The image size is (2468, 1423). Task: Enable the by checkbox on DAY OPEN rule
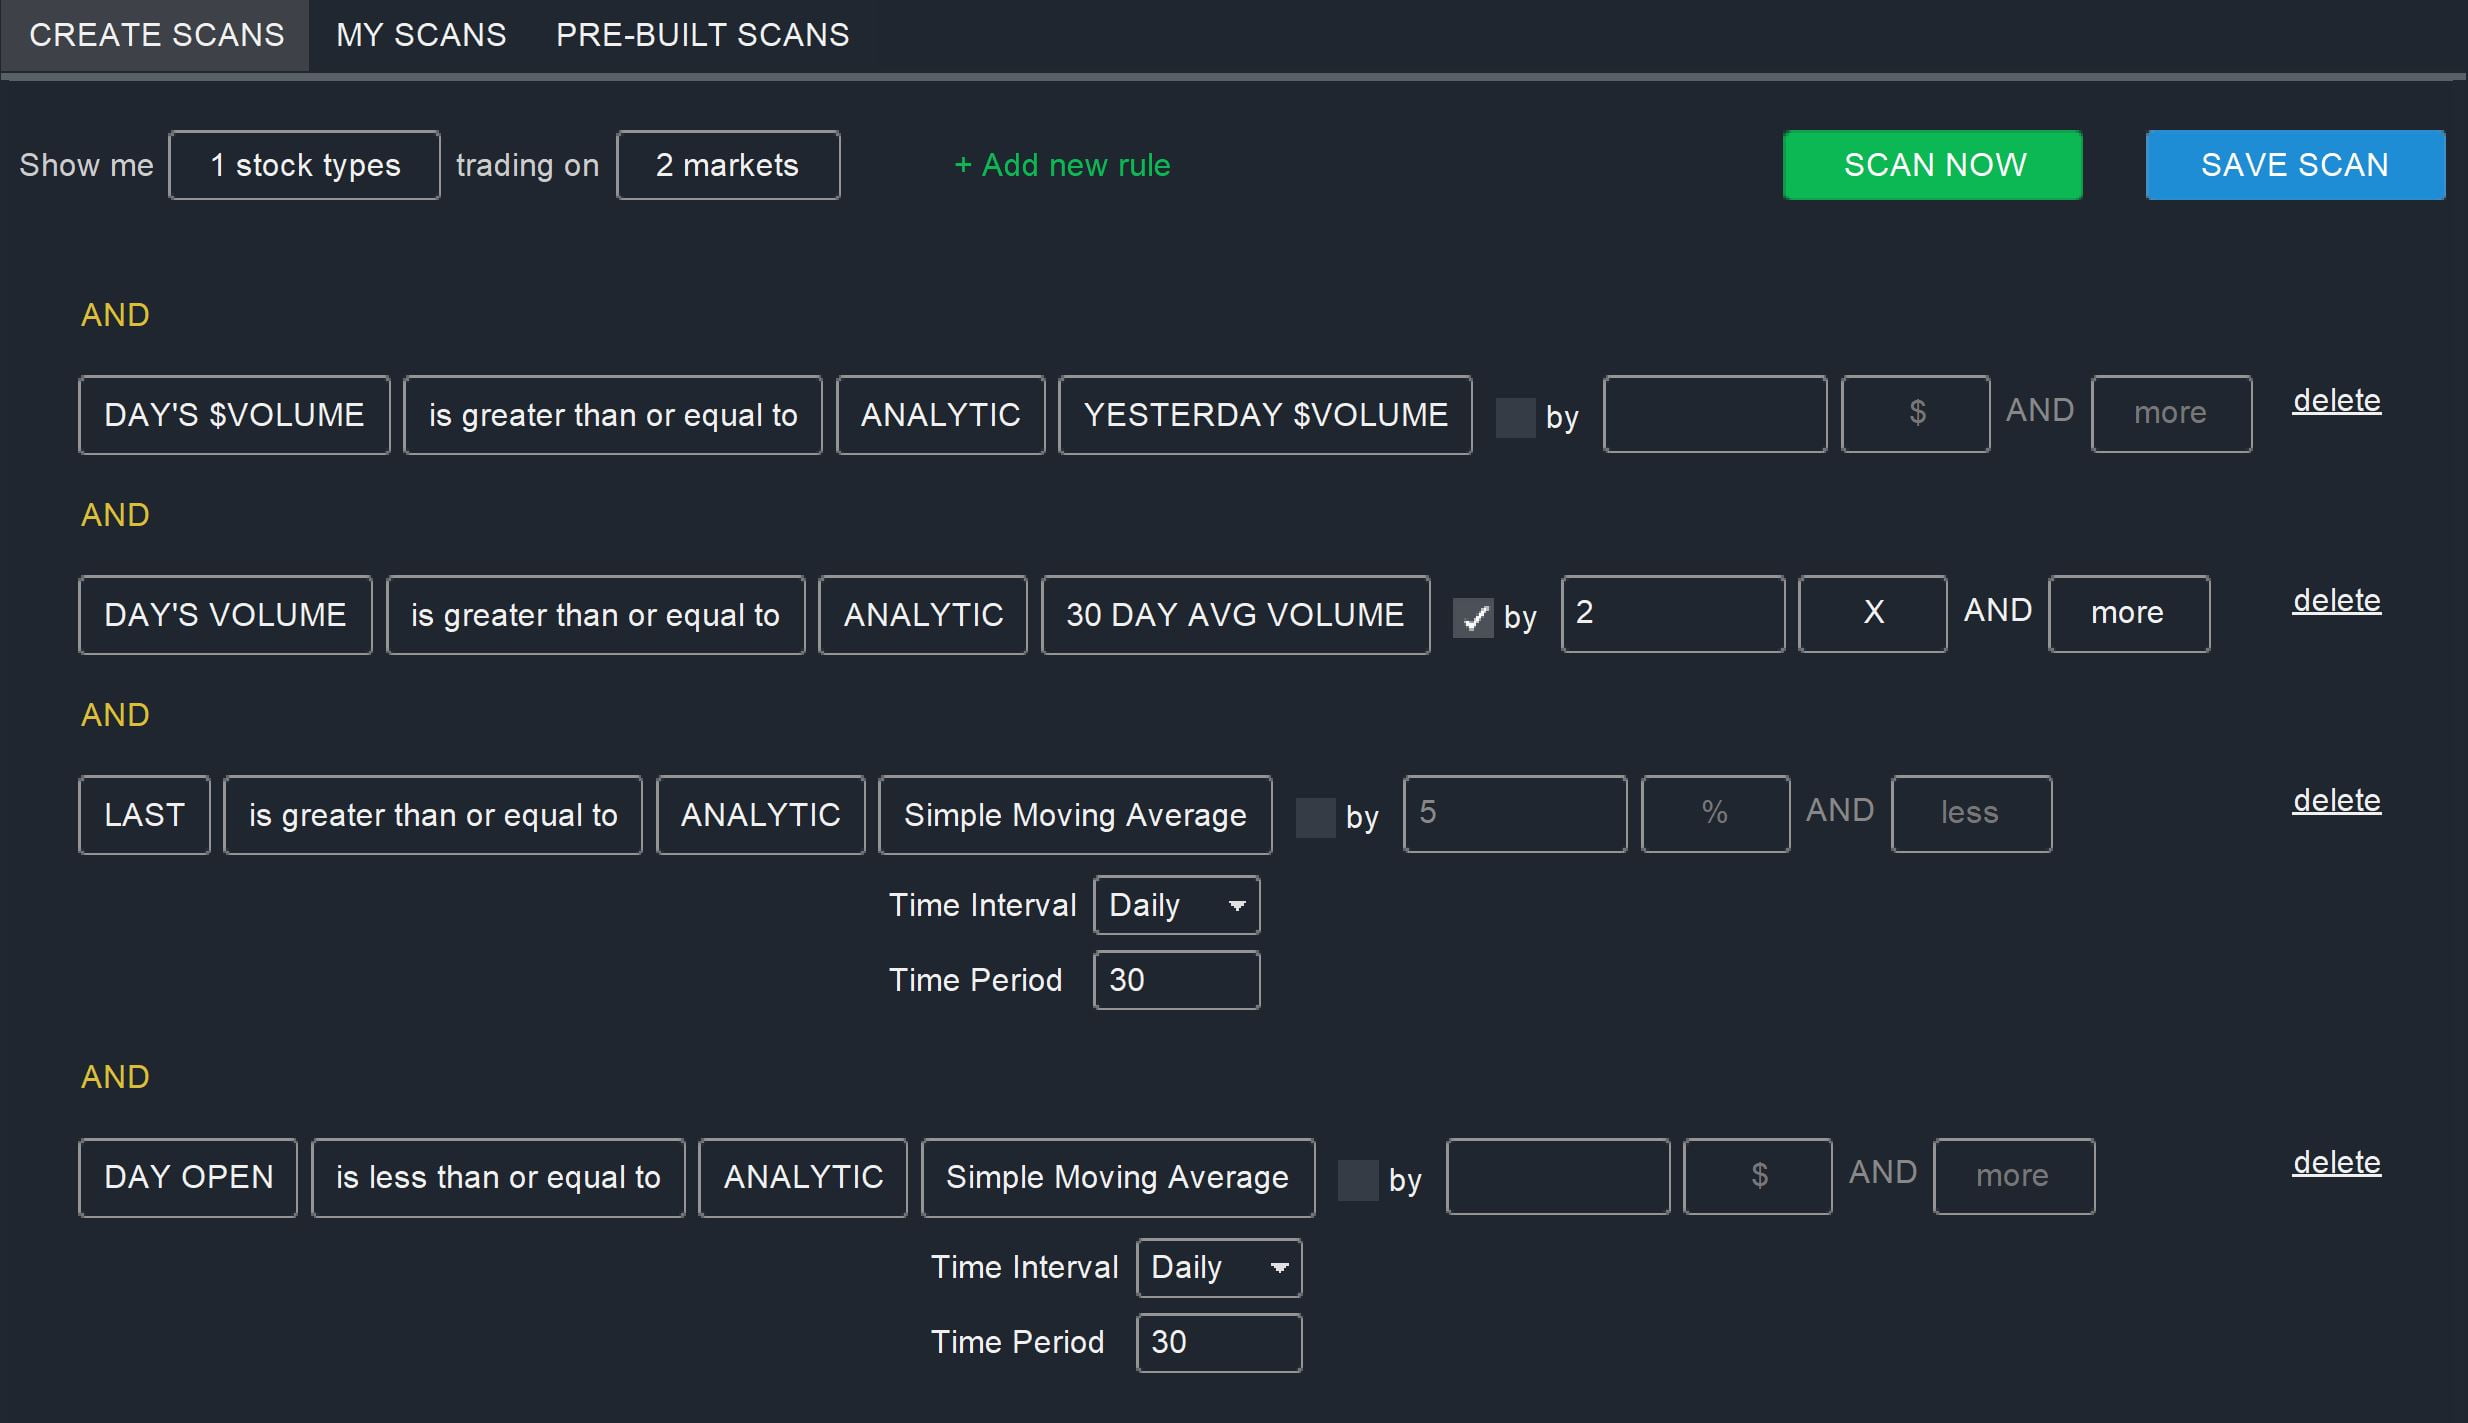[1361, 1180]
